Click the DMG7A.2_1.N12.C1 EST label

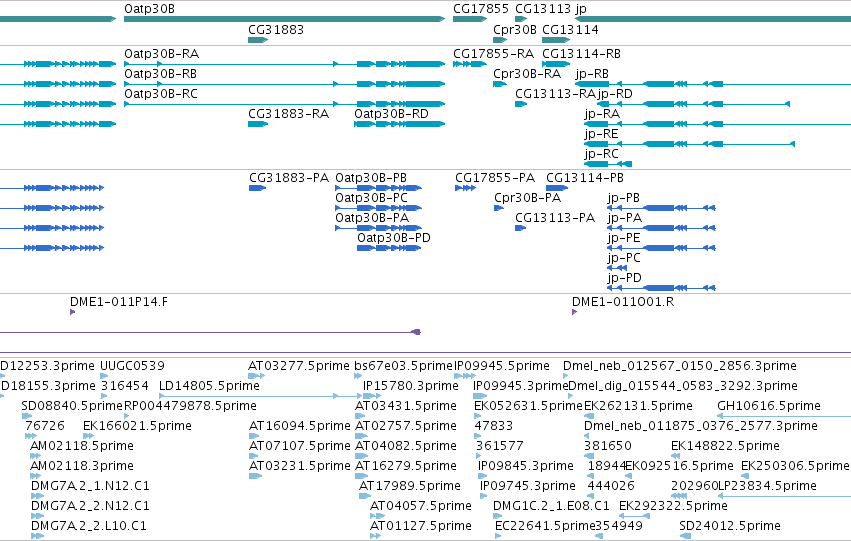90,486
